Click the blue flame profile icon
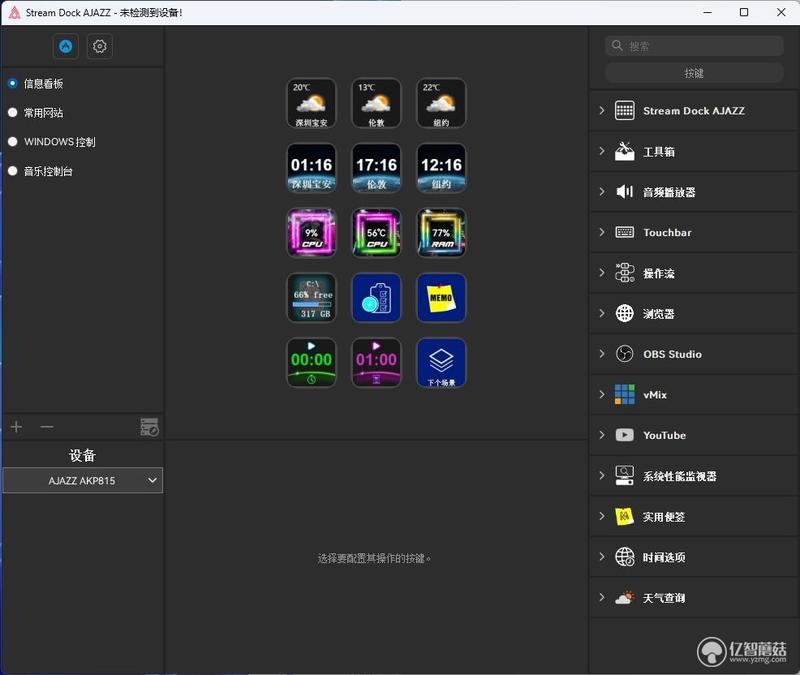This screenshot has width=800, height=675. [x=66, y=46]
